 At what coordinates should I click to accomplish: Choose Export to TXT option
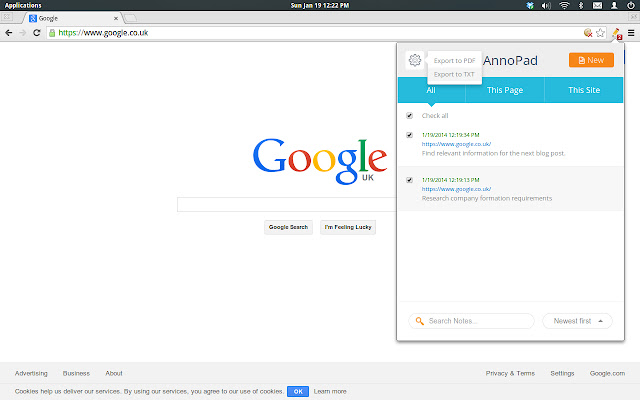[x=454, y=74]
